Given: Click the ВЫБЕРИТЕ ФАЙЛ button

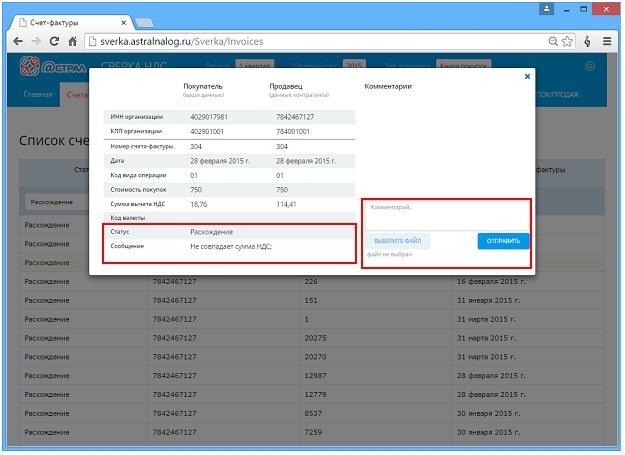Looking at the screenshot, I should [398, 241].
